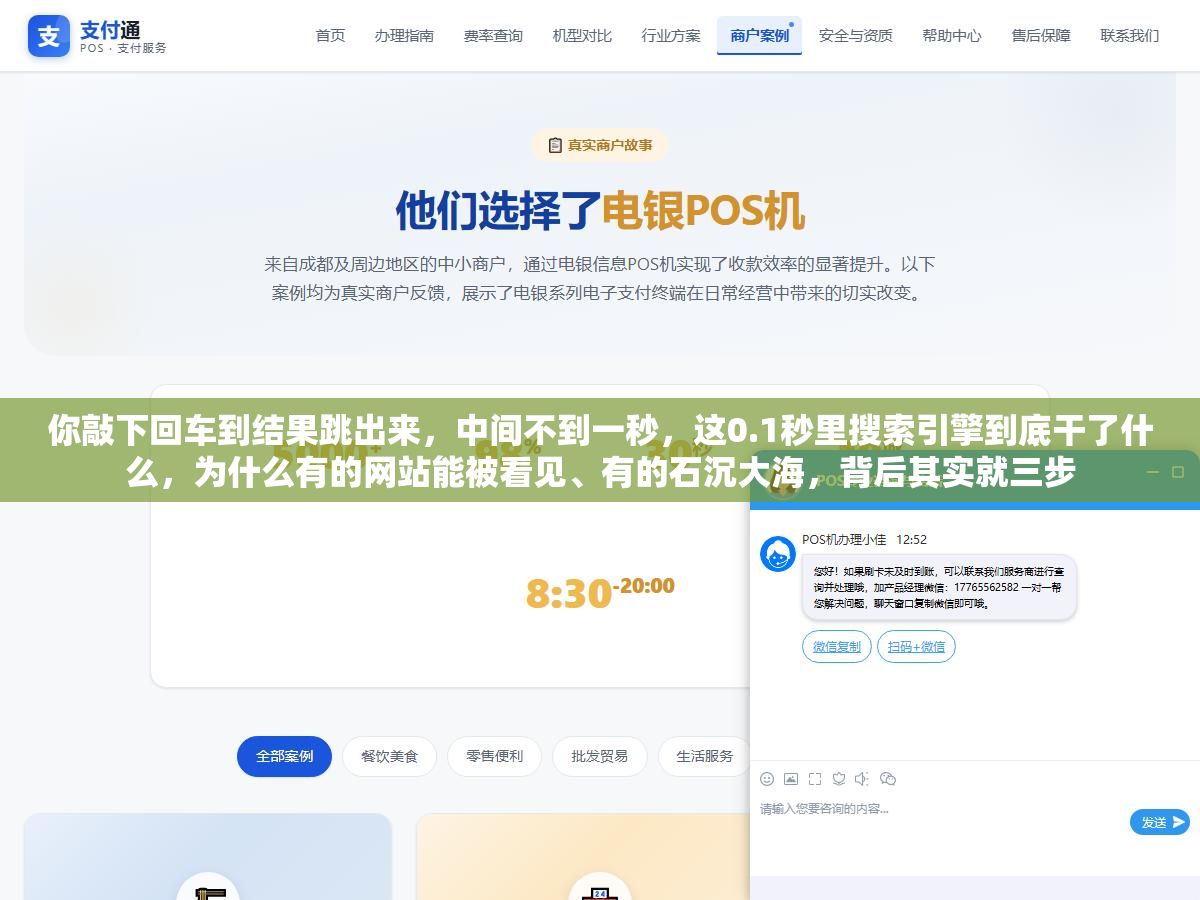Viewport: 1200px width, 900px height.
Task: Minimize the chat widget window
Action: [x=1152, y=472]
